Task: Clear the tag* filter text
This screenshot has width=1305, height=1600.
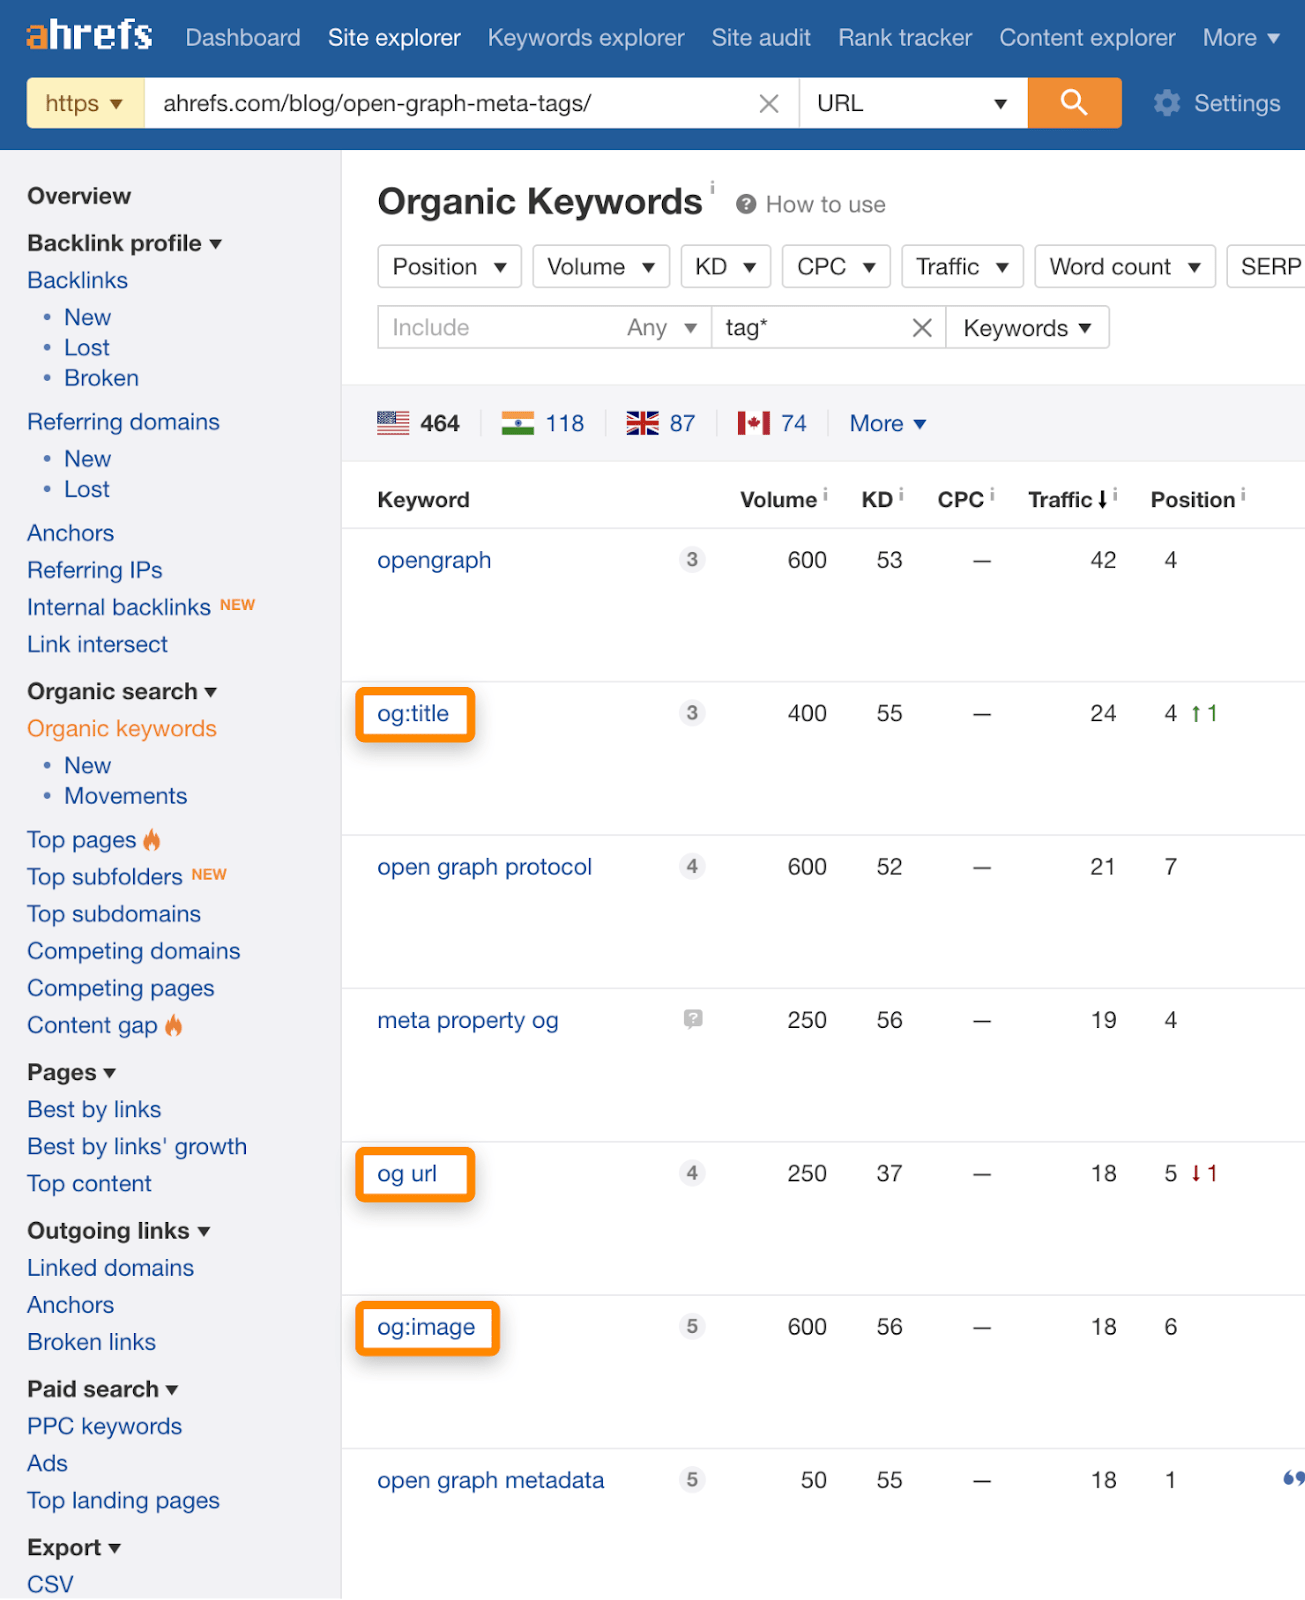Action: point(922,328)
